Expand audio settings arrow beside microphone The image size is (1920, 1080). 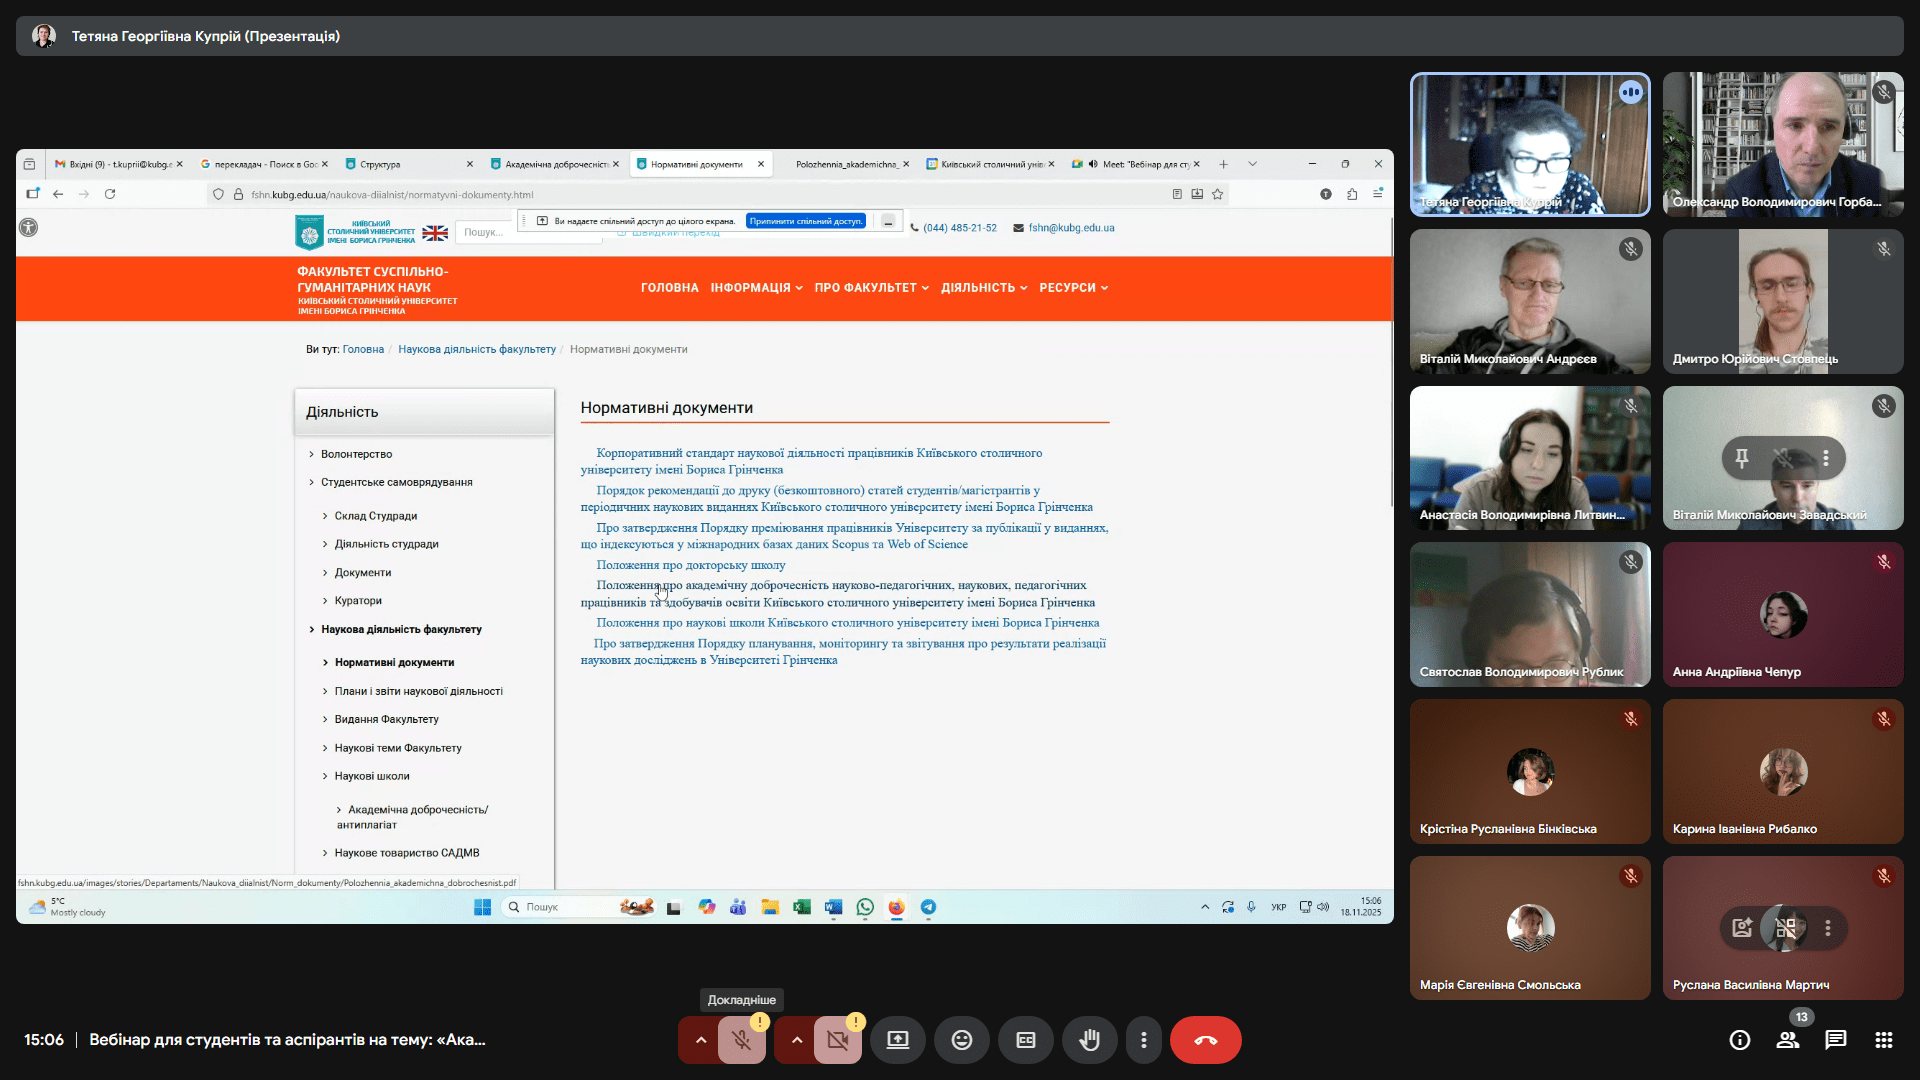(x=701, y=1040)
